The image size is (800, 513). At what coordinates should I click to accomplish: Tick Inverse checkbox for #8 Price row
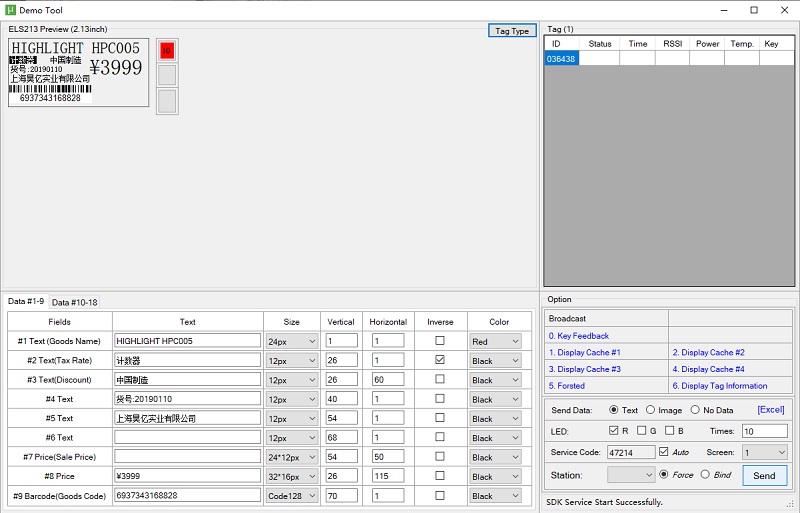tap(440, 476)
